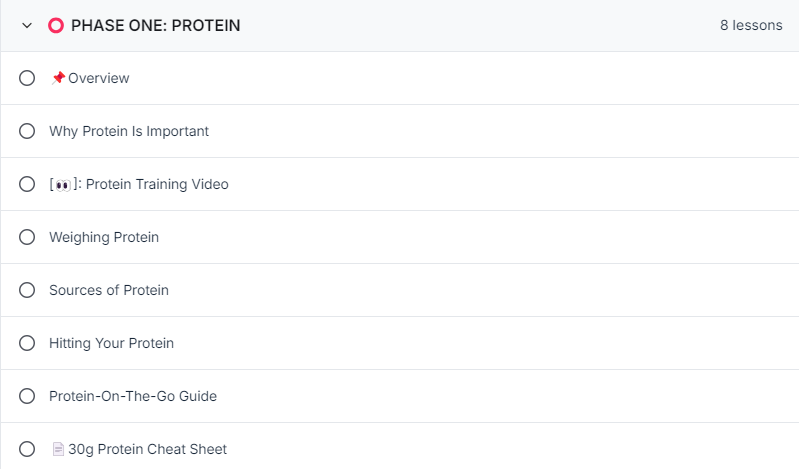Open the Hitting Your Protein lesson
Image resolution: width=799 pixels, height=469 pixels.
pyautogui.click(x=111, y=343)
